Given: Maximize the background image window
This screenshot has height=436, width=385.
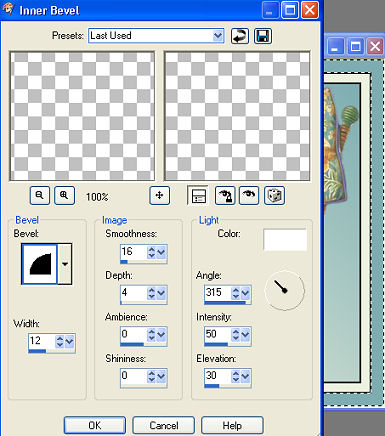Looking at the screenshot, I should tap(355, 46).
